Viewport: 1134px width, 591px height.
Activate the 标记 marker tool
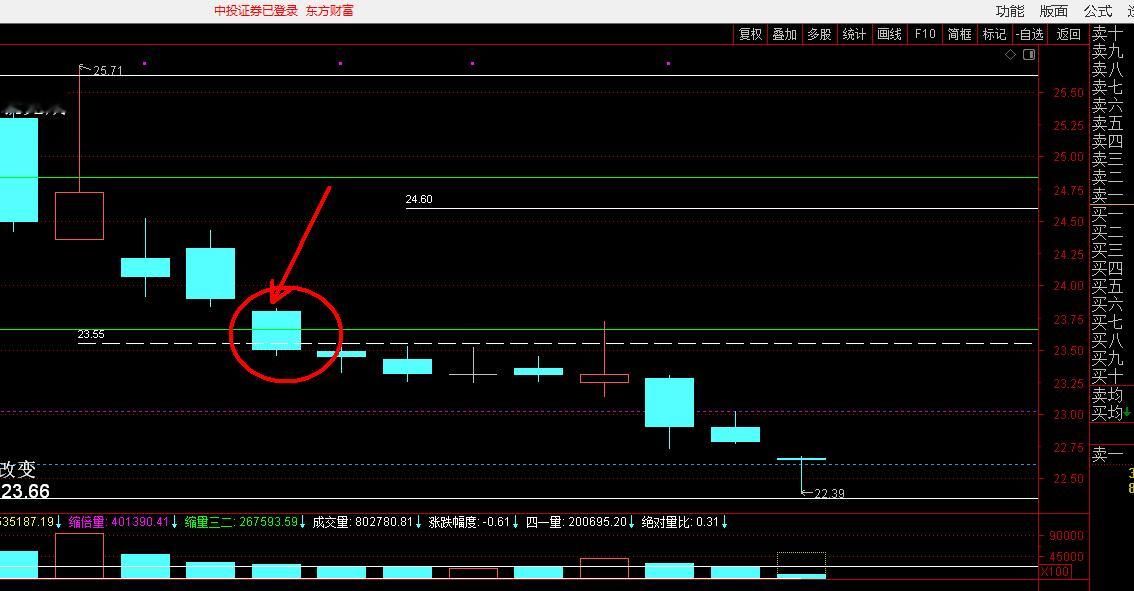click(992, 33)
